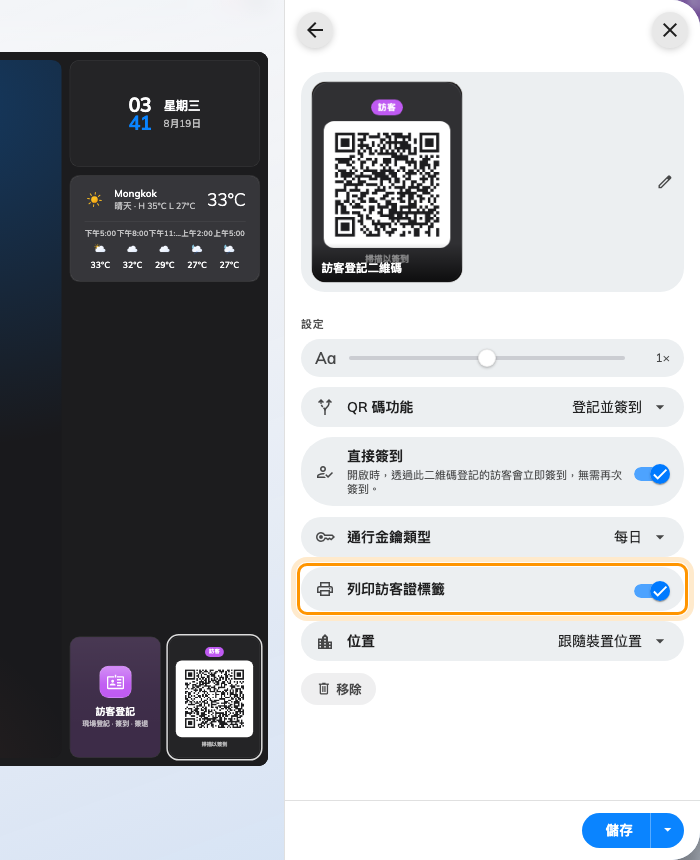This screenshot has height=860, width=700.
Task: Select the QR code tile in dashboard
Action: coord(214,697)
